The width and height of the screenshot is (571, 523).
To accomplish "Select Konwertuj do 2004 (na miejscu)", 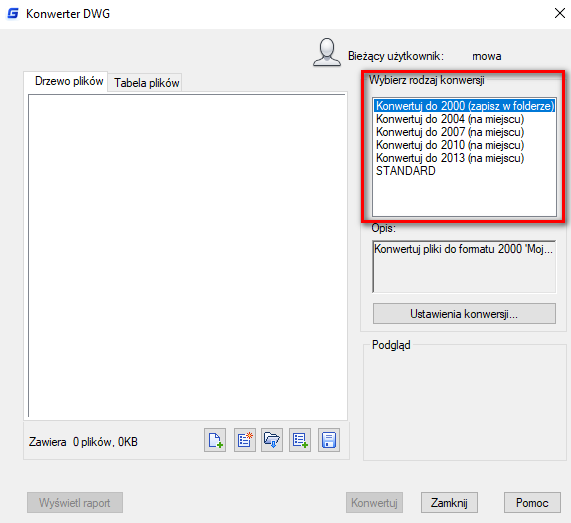I will (x=450, y=119).
